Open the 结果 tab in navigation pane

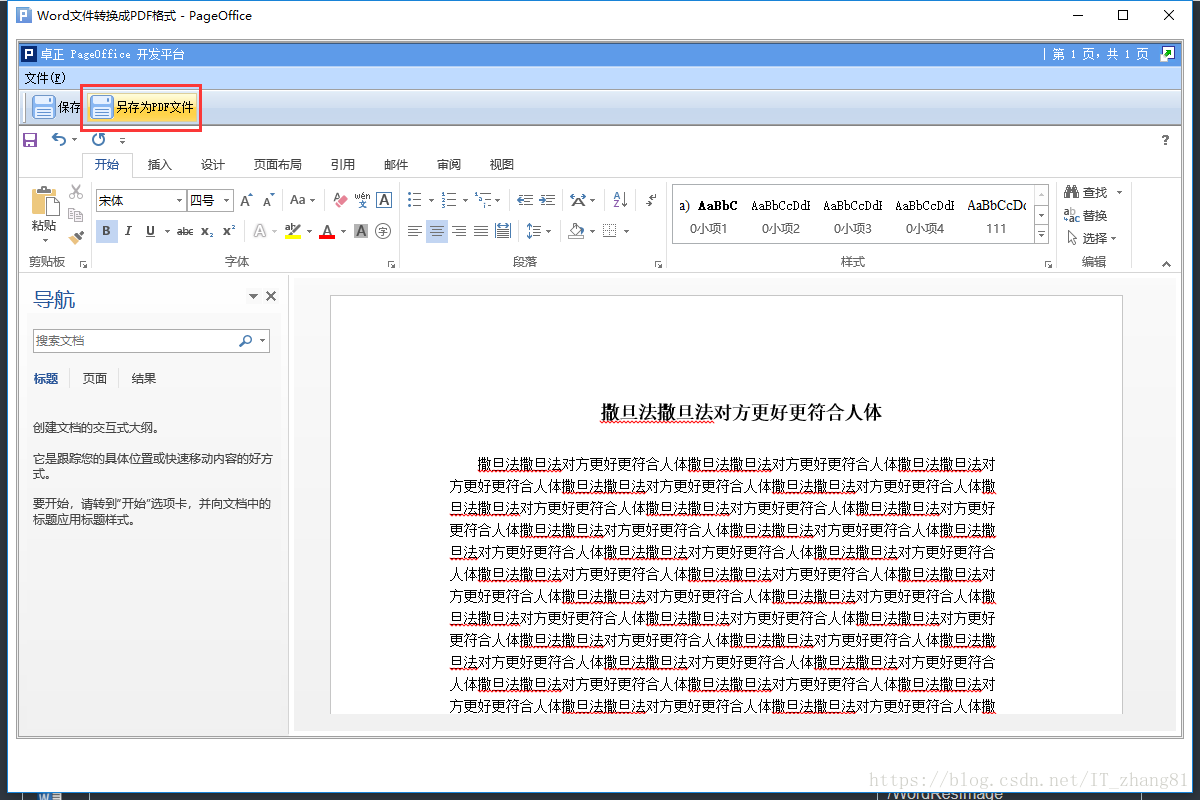144,379
